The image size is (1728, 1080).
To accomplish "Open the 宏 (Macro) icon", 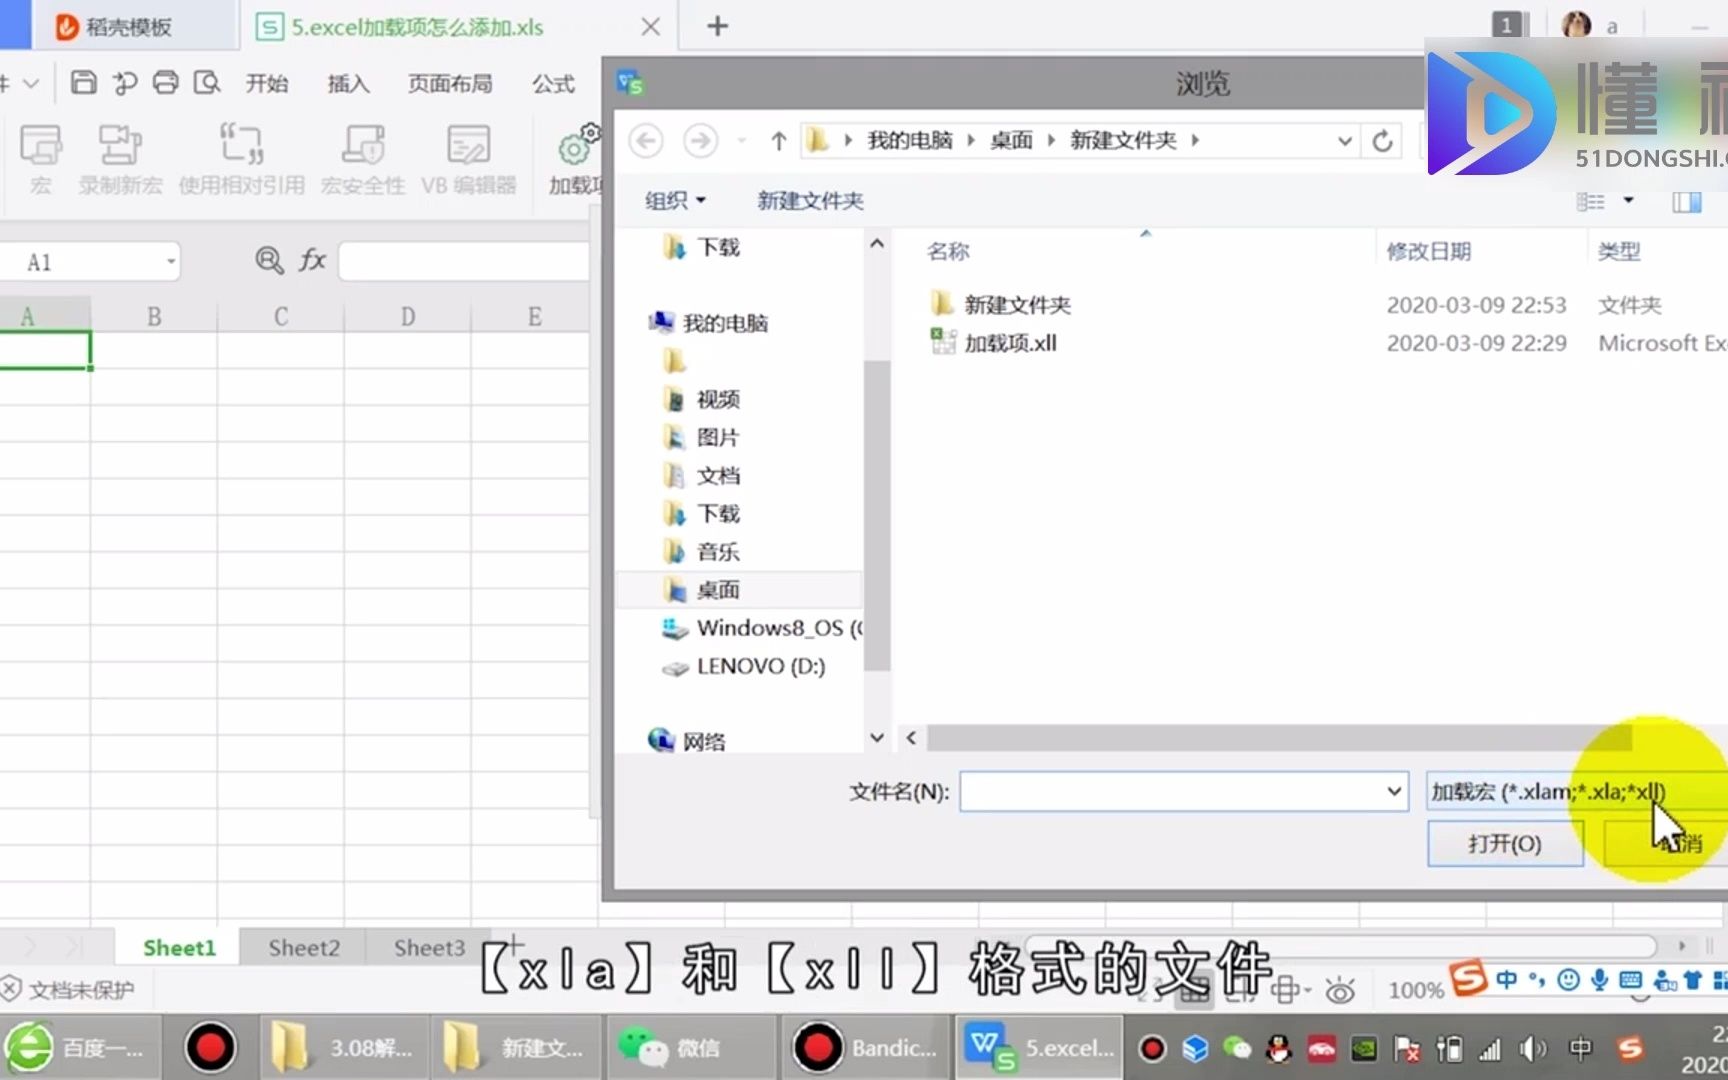I will click(x=41, y=158).
